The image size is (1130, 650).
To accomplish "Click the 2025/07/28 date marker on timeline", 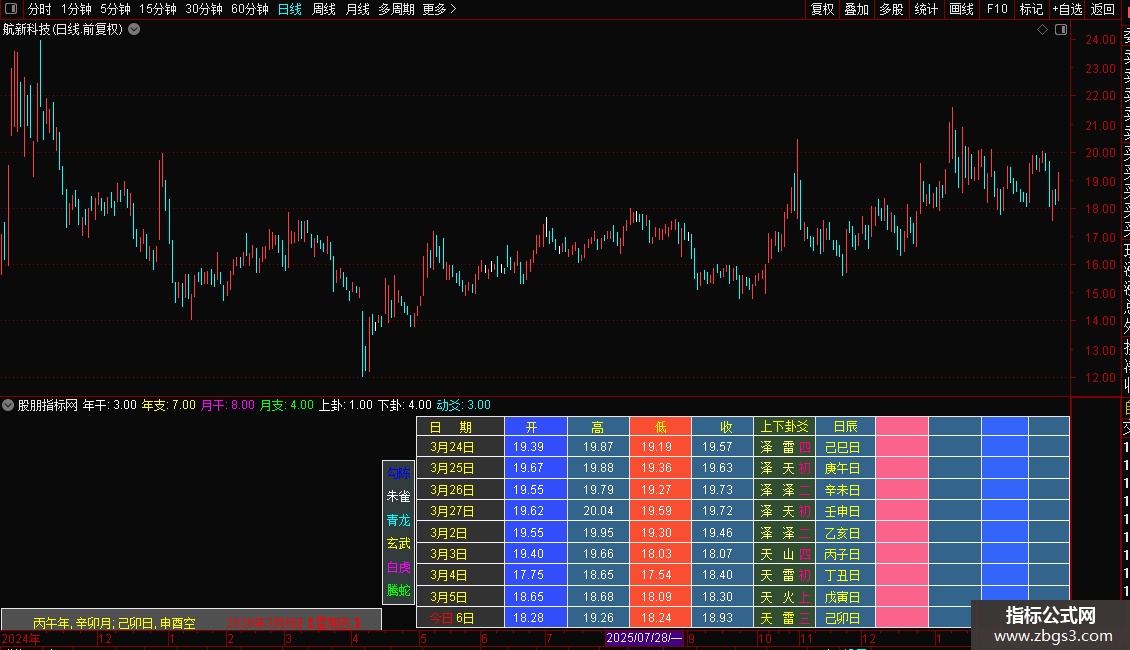I will point(644,638).
